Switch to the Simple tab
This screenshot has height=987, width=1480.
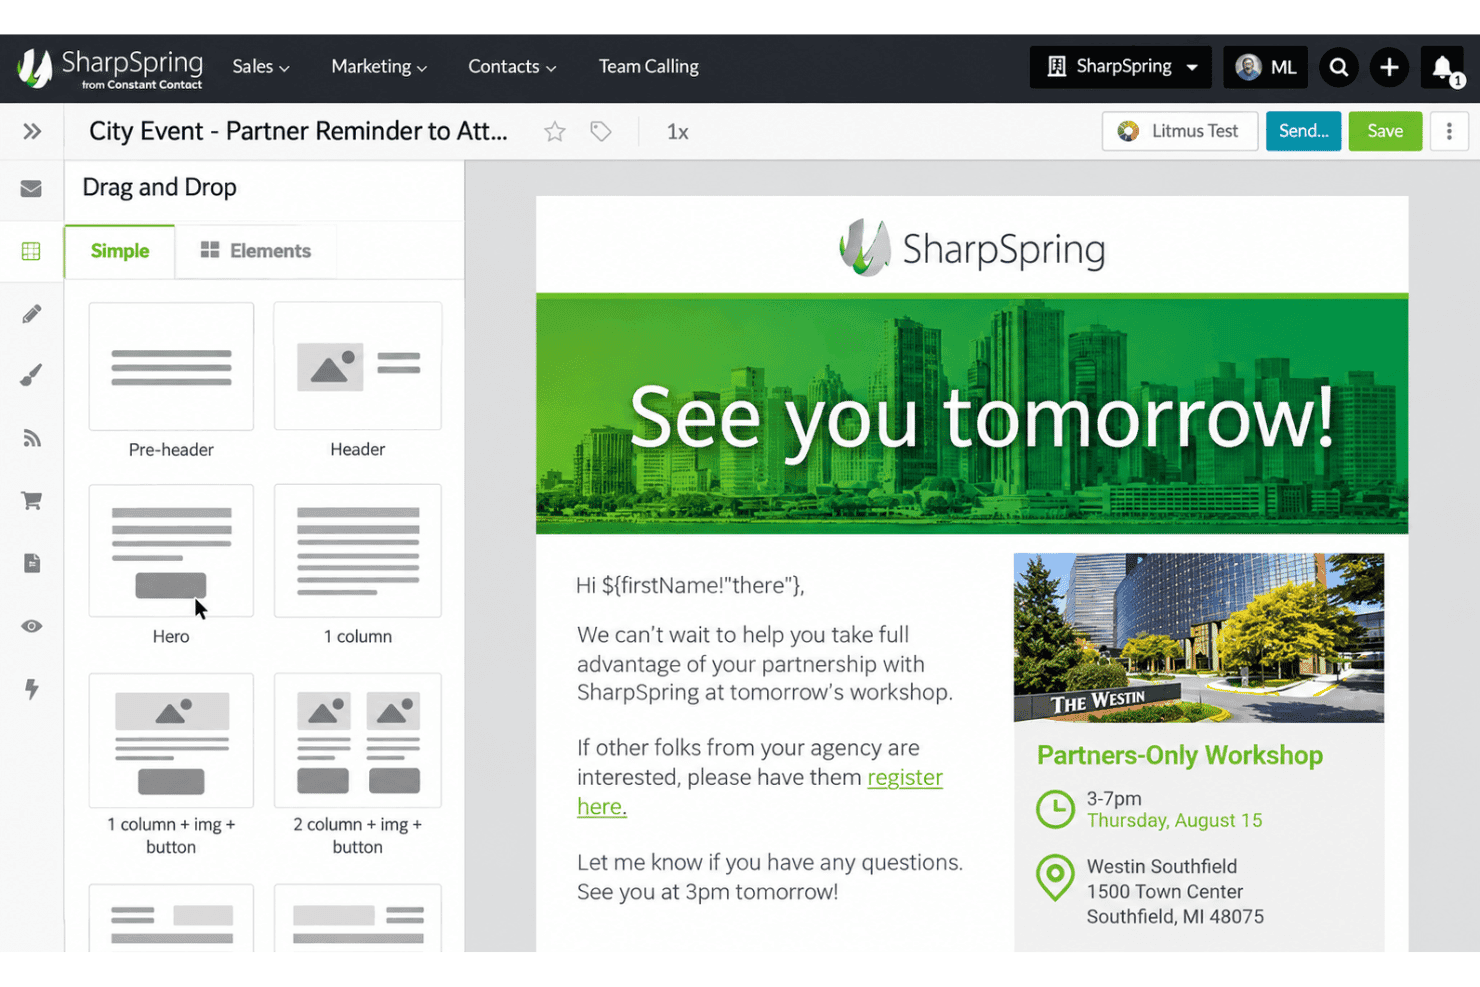[120, 251]
